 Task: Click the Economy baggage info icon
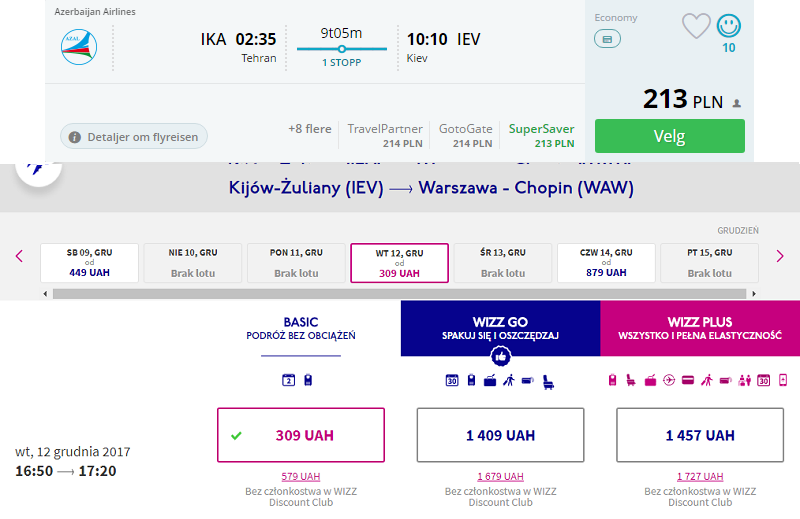click(607, 39)
